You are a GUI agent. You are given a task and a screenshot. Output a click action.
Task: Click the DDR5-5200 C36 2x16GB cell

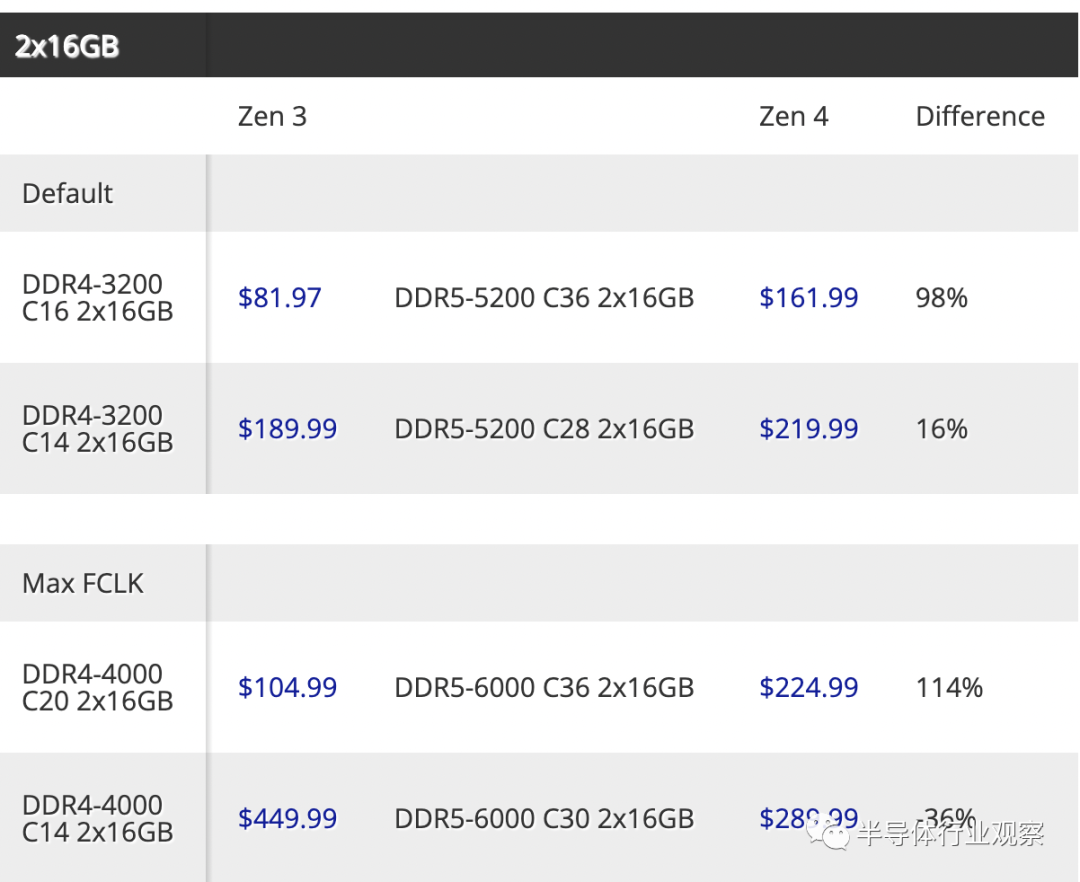point(544,298)
